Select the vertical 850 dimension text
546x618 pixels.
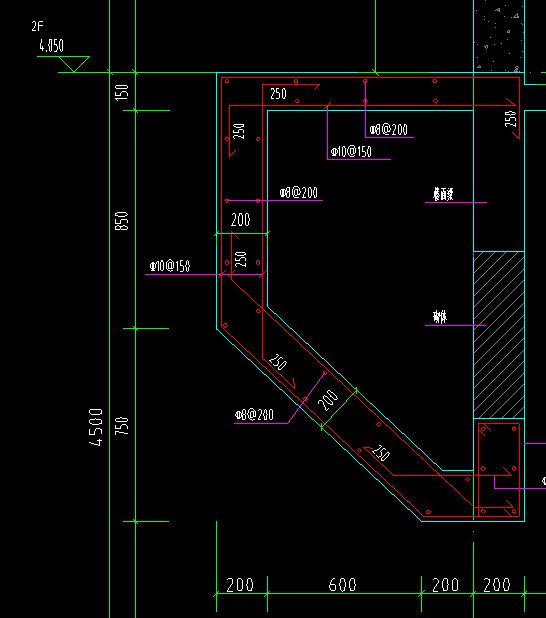tap(122, 221)
